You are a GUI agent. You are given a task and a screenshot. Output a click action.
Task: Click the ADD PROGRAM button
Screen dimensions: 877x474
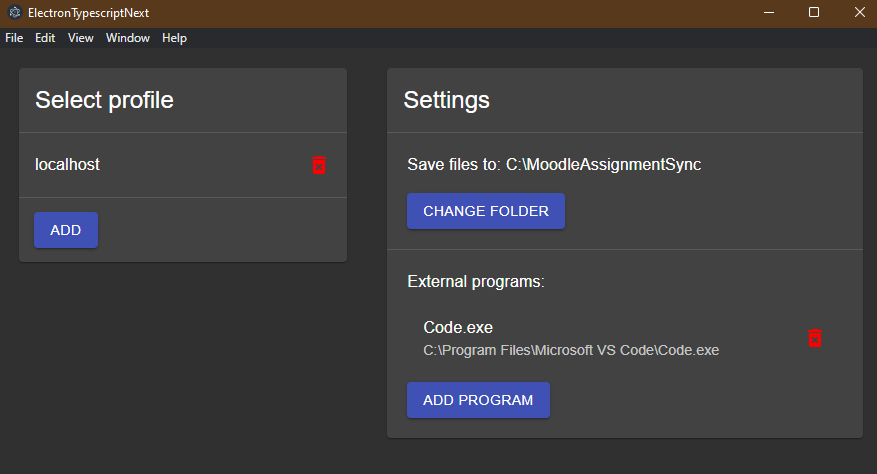coord(478,400)
